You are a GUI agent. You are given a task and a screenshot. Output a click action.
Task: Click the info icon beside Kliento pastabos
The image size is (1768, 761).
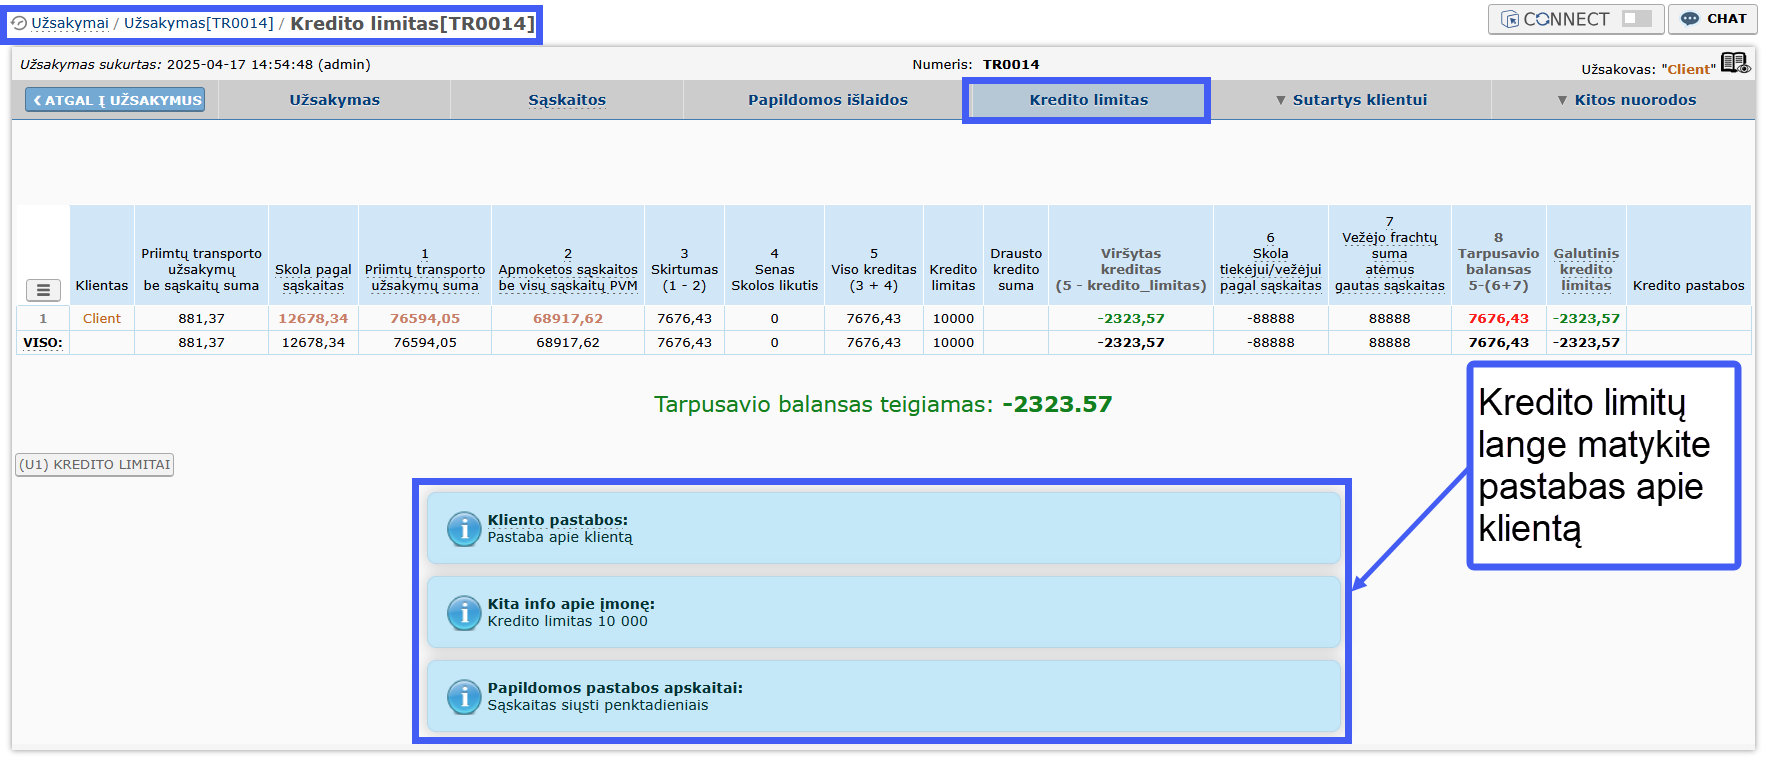(x=464, y=528)
